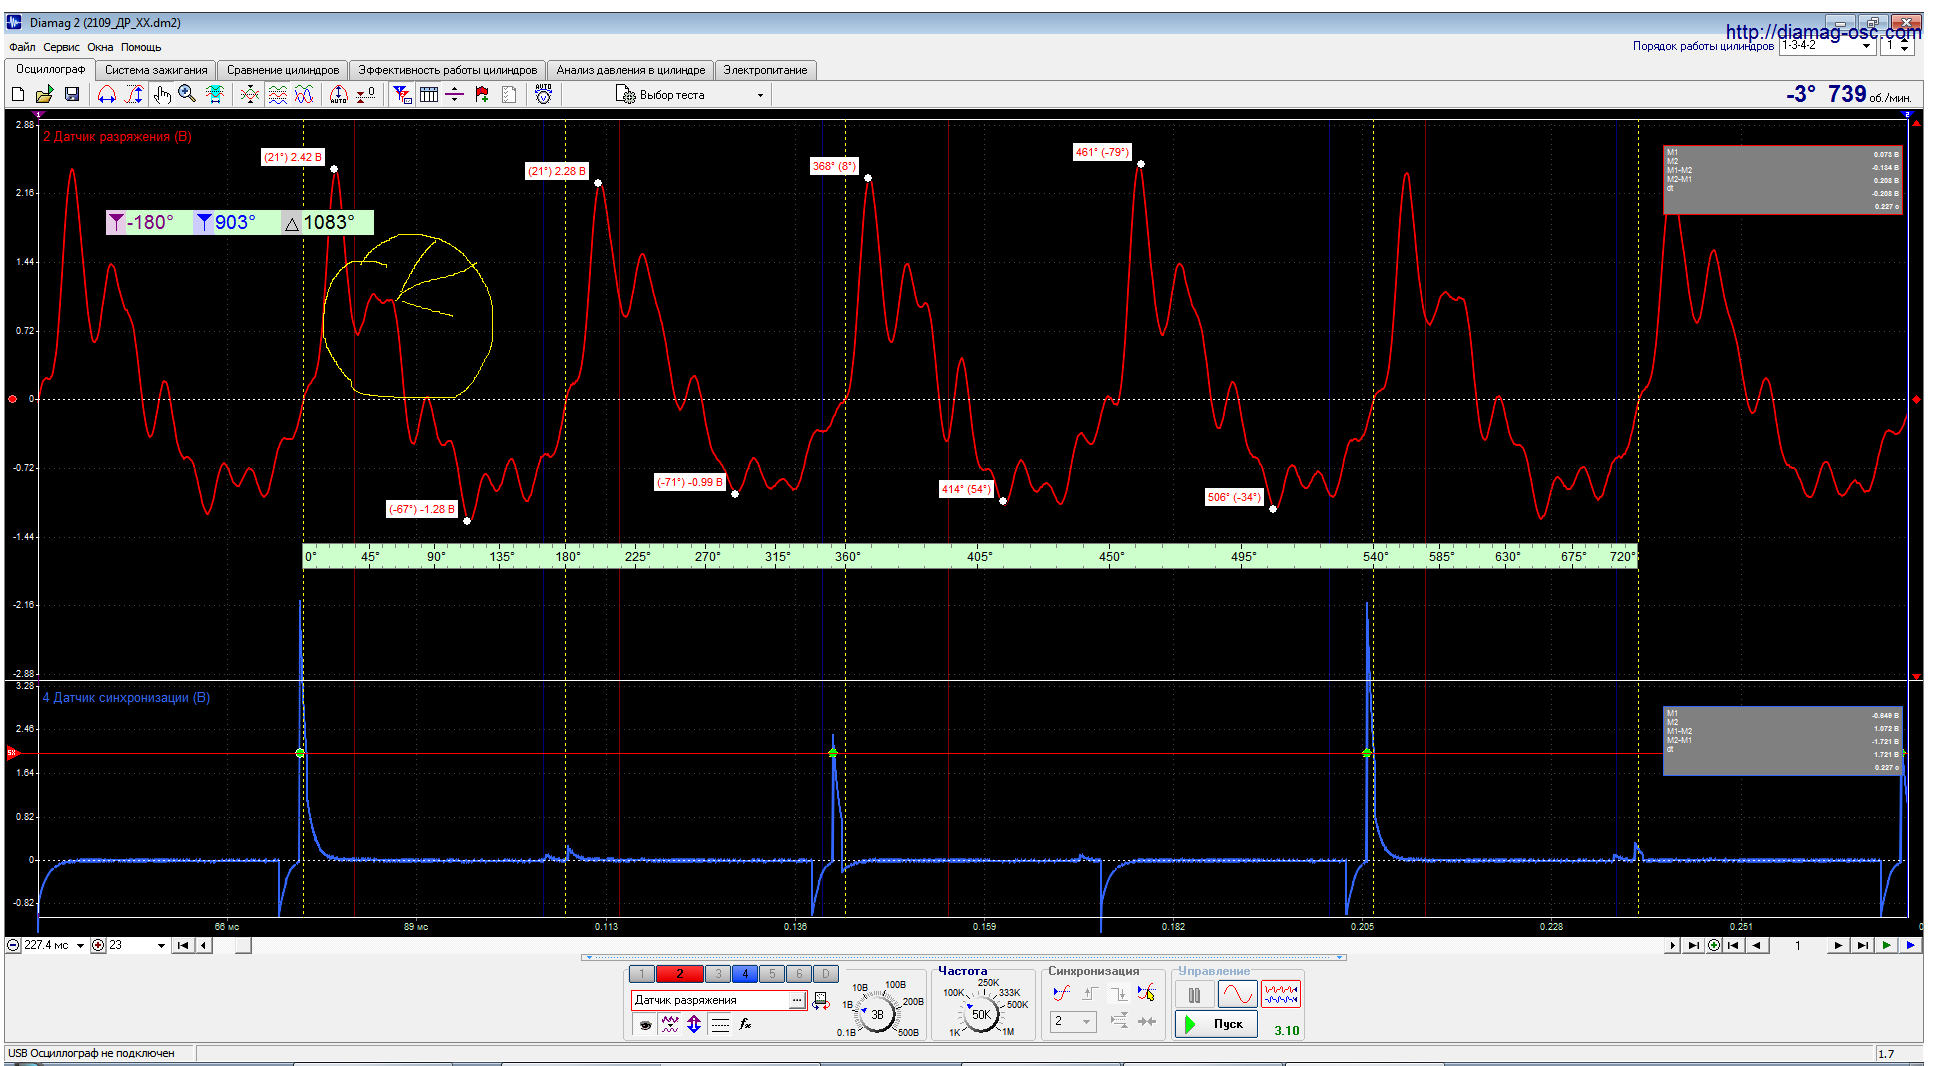Image resolution: width=1936 pixels, height=1066 pixels.
Task: Click the horizontal timeline scrollbar thumb
Action: coord(243,945)
